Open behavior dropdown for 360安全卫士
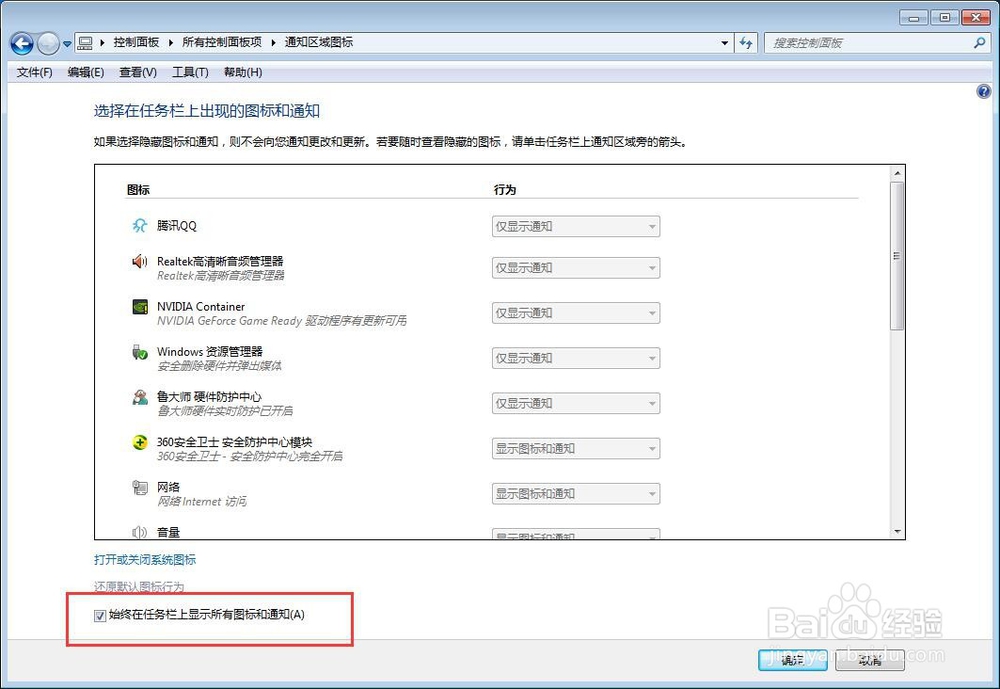Viewport: 1000px width, 689px height. [x=576, y=449]
